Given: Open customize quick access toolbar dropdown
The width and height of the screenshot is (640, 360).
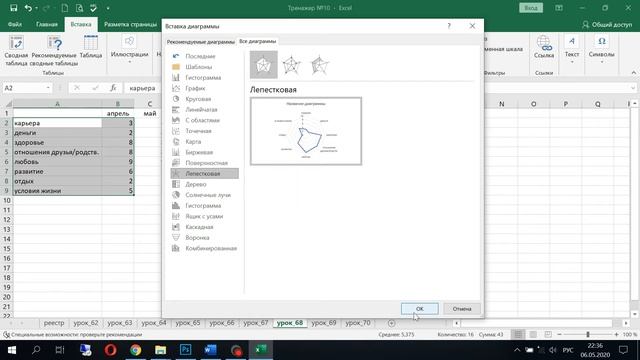Looking at the screenshot, I should click(108, 8).
